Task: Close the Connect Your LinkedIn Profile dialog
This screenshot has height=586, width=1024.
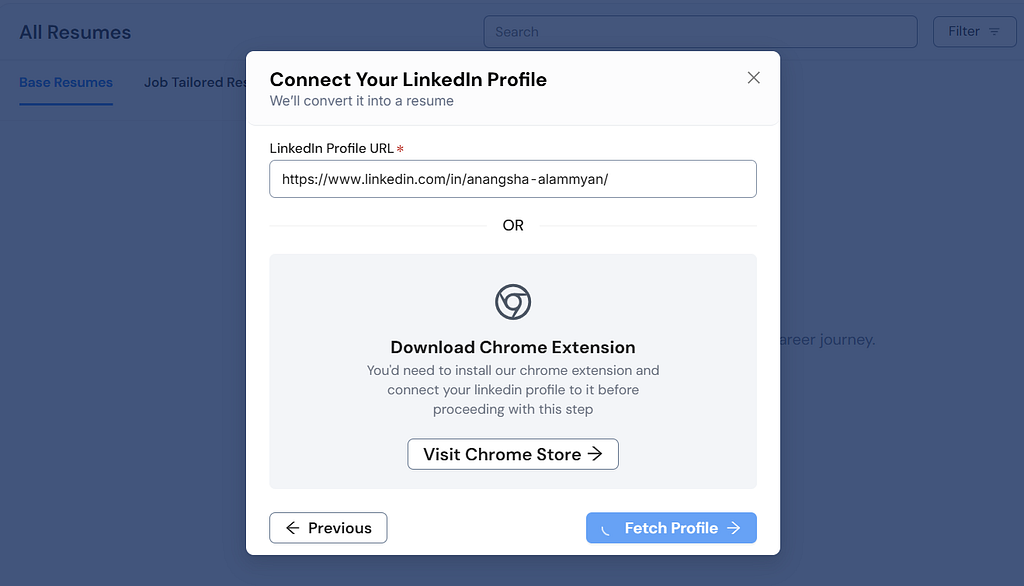Action: (x=754, y=78)
